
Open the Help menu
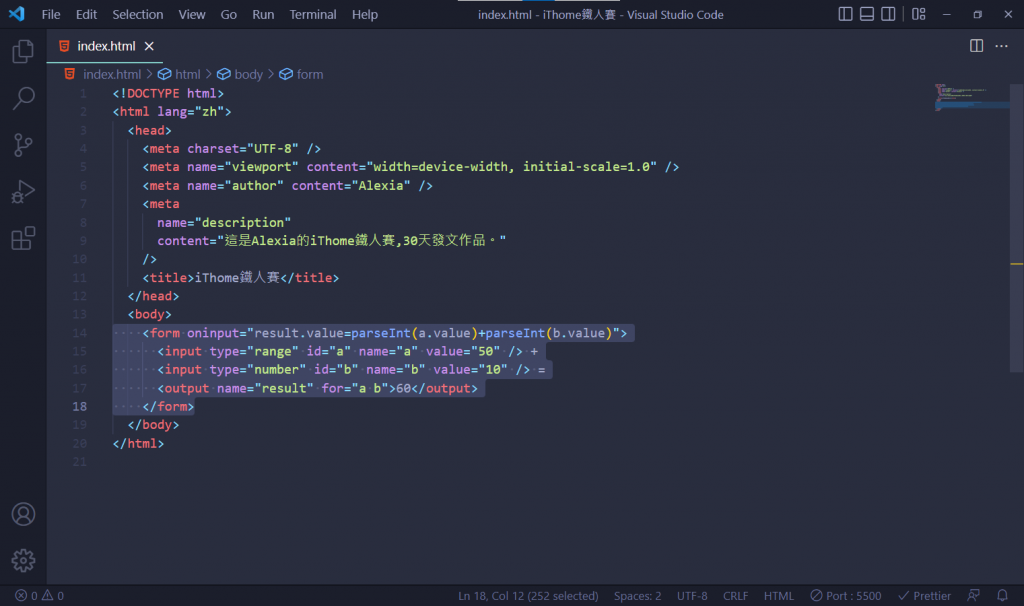(364, 14)
